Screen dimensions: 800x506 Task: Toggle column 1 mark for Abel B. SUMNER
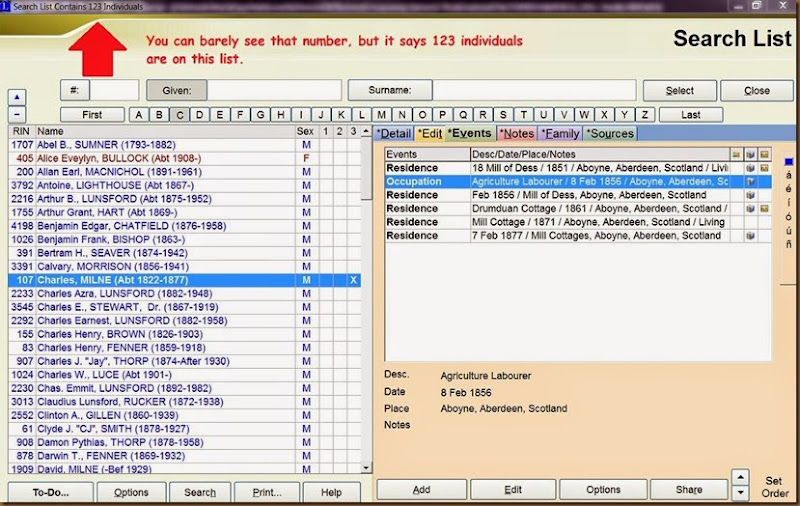pyautogui.click(x=325, y=145)
